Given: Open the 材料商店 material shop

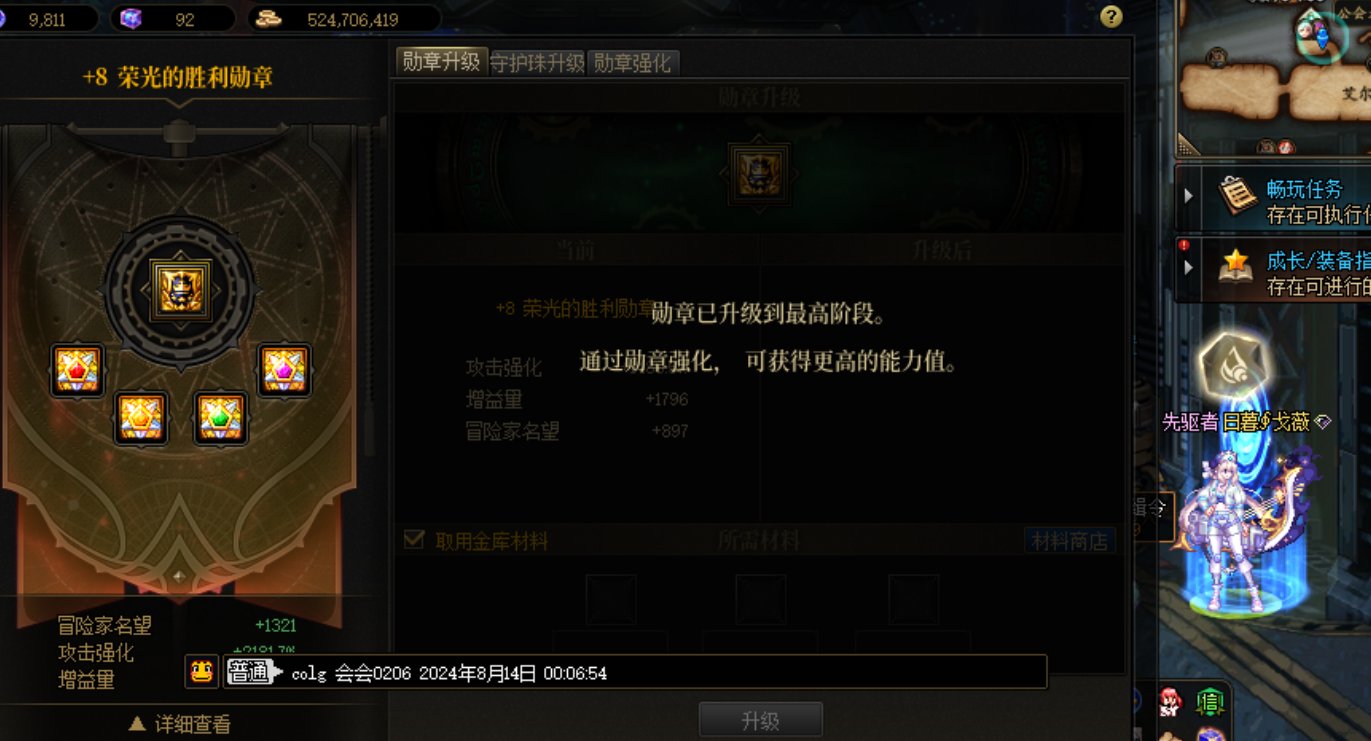Looking at the screenshot, I should (x=1070, y=541).
